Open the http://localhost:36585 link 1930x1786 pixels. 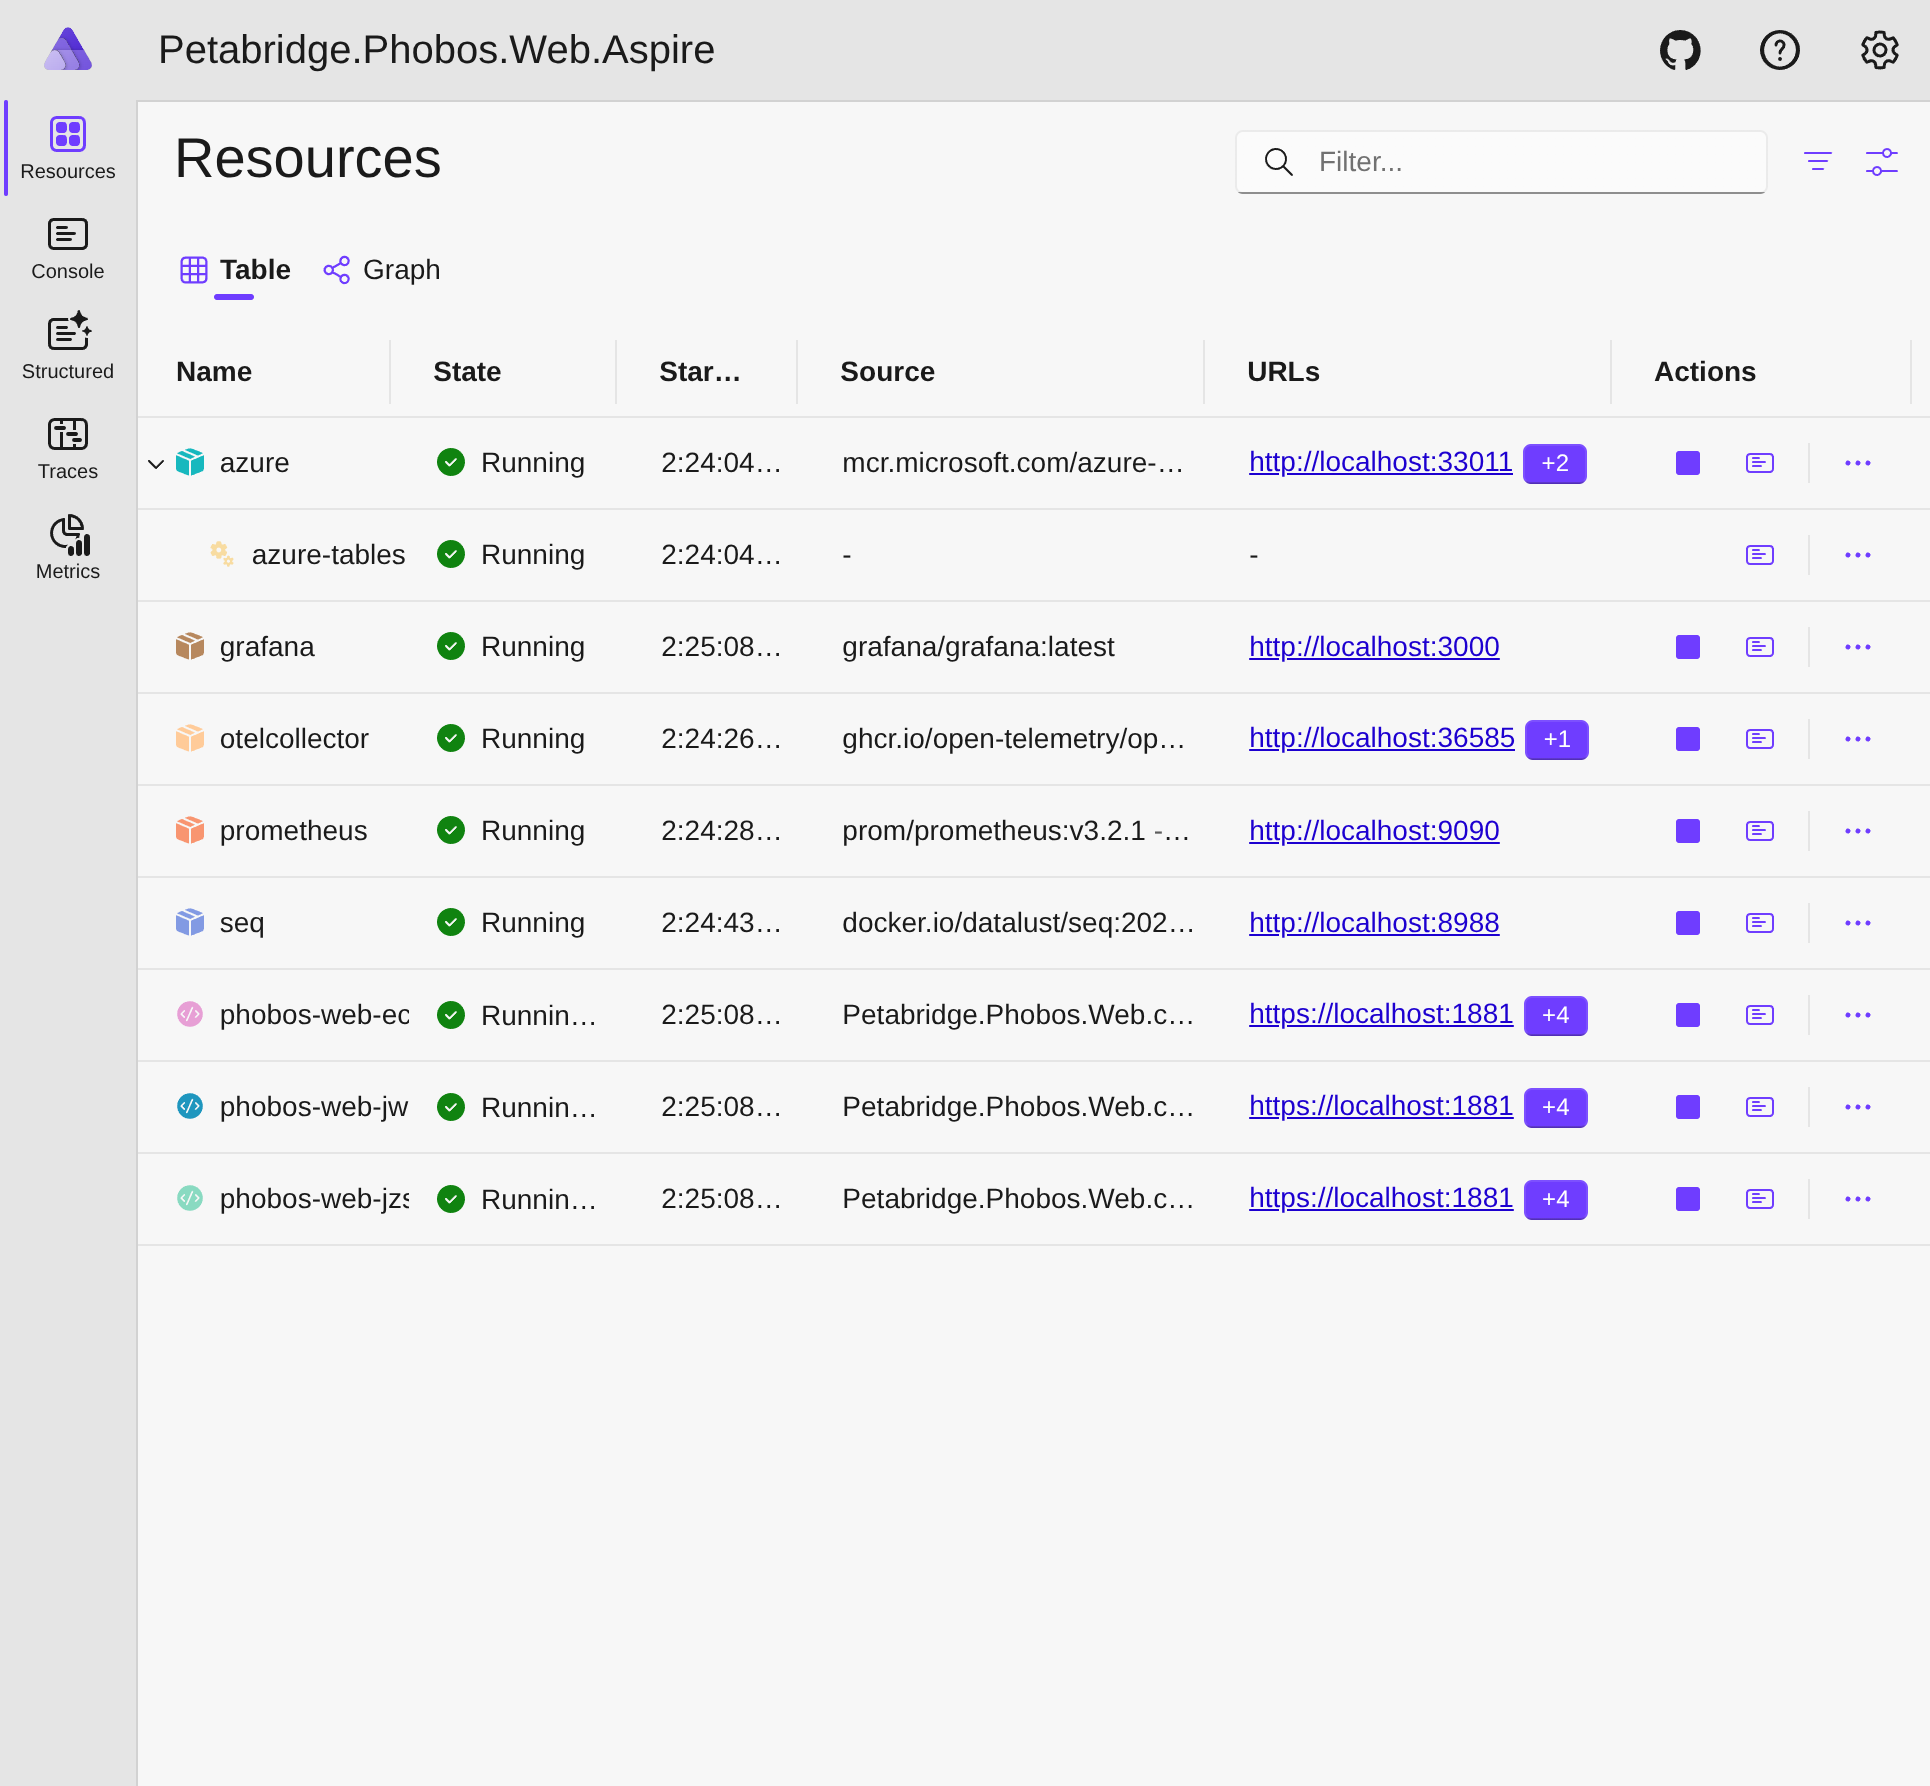coord(1381,738)
